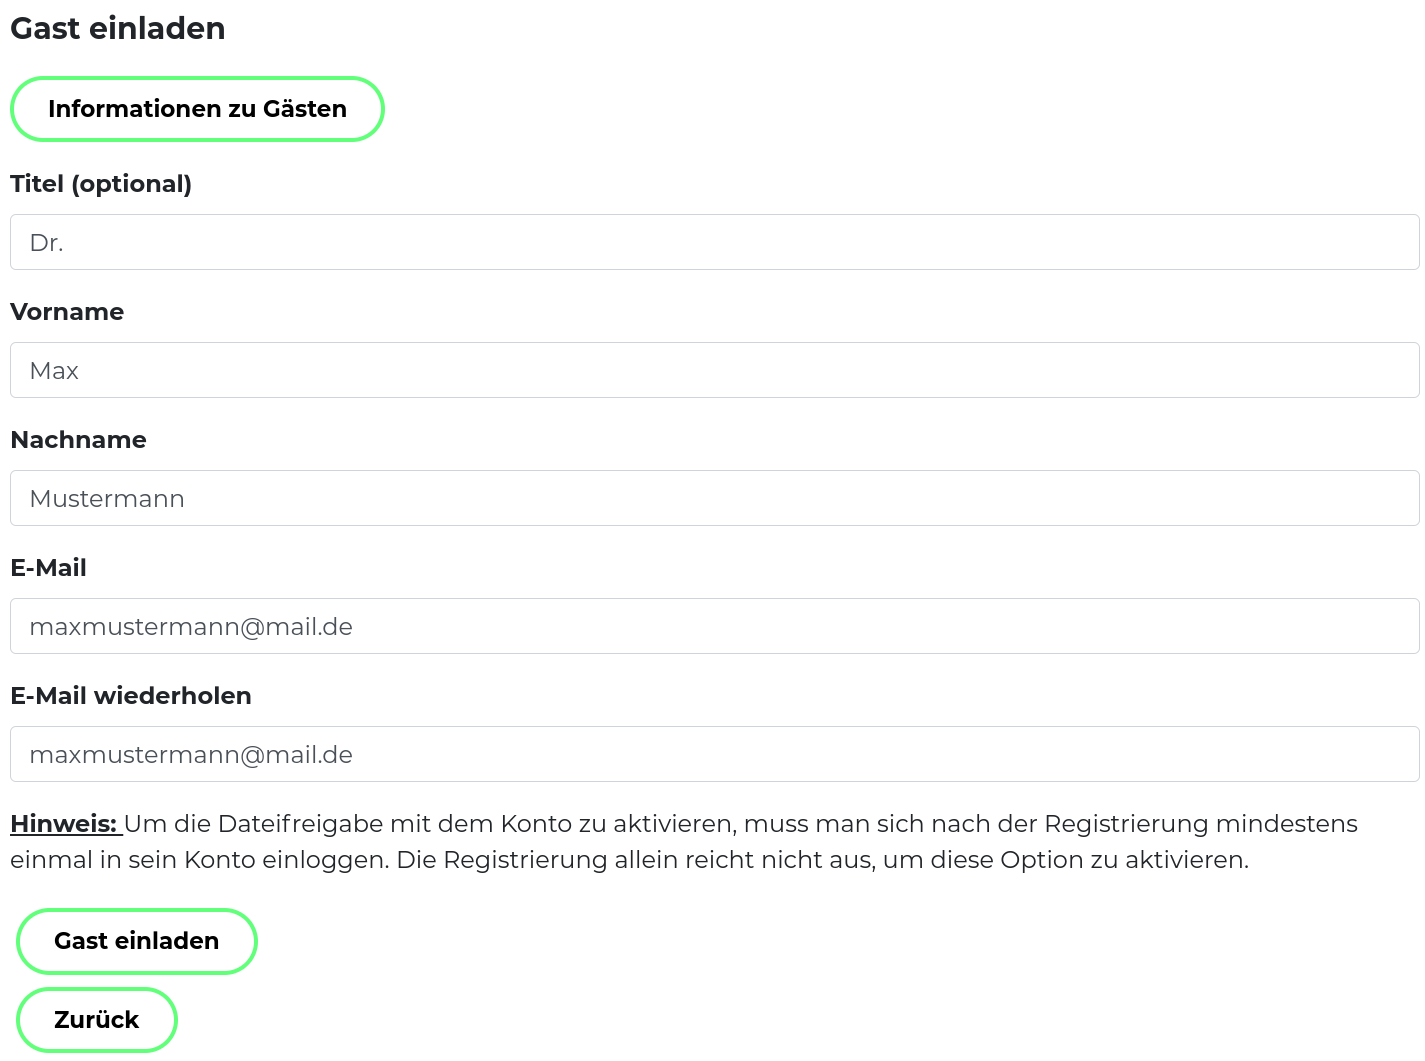Open Informationen zu Gästen
This screenshot has width=1425, height=1061.
click(197, 108)
